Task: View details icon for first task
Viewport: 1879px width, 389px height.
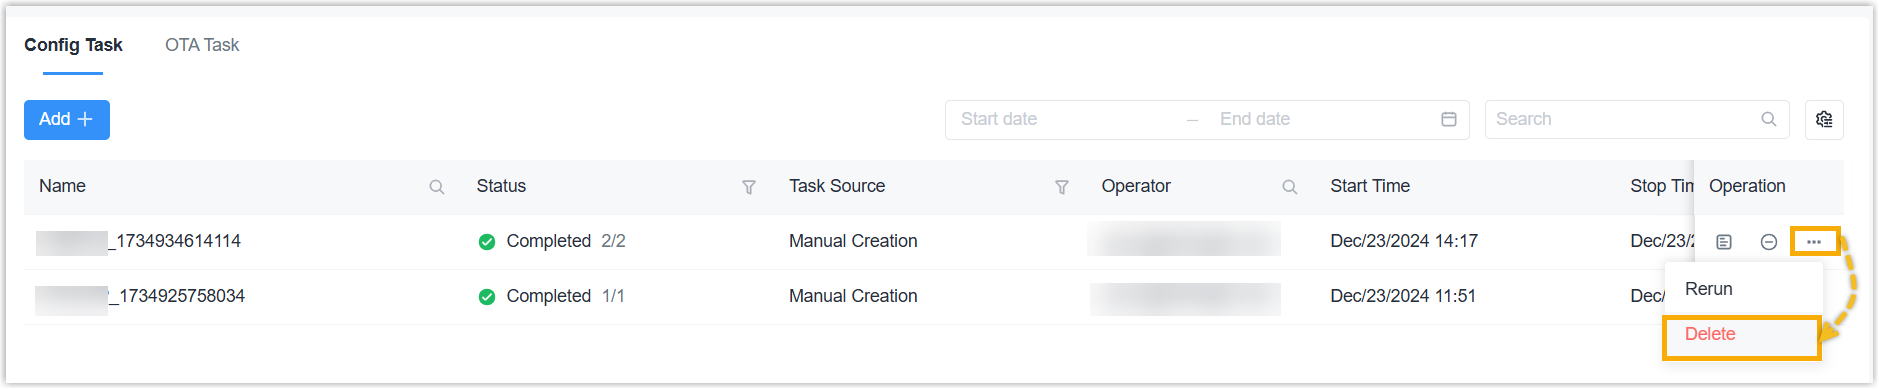Action: point(1724,242)
